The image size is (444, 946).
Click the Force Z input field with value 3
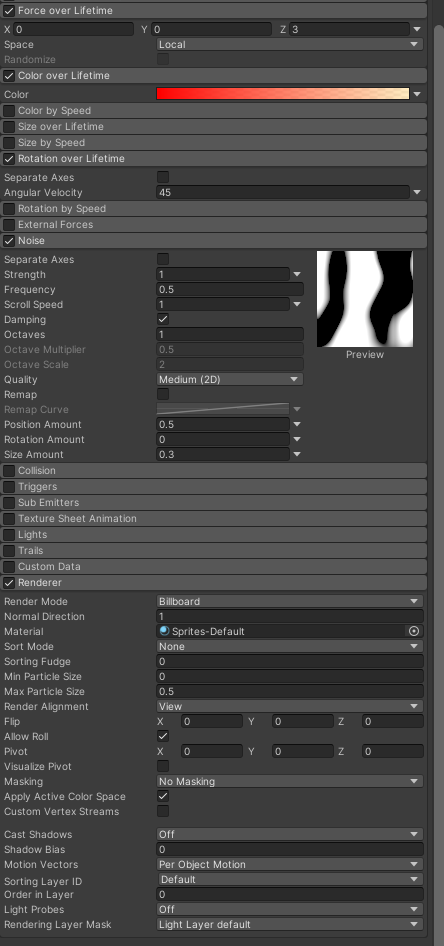(349, 29)
